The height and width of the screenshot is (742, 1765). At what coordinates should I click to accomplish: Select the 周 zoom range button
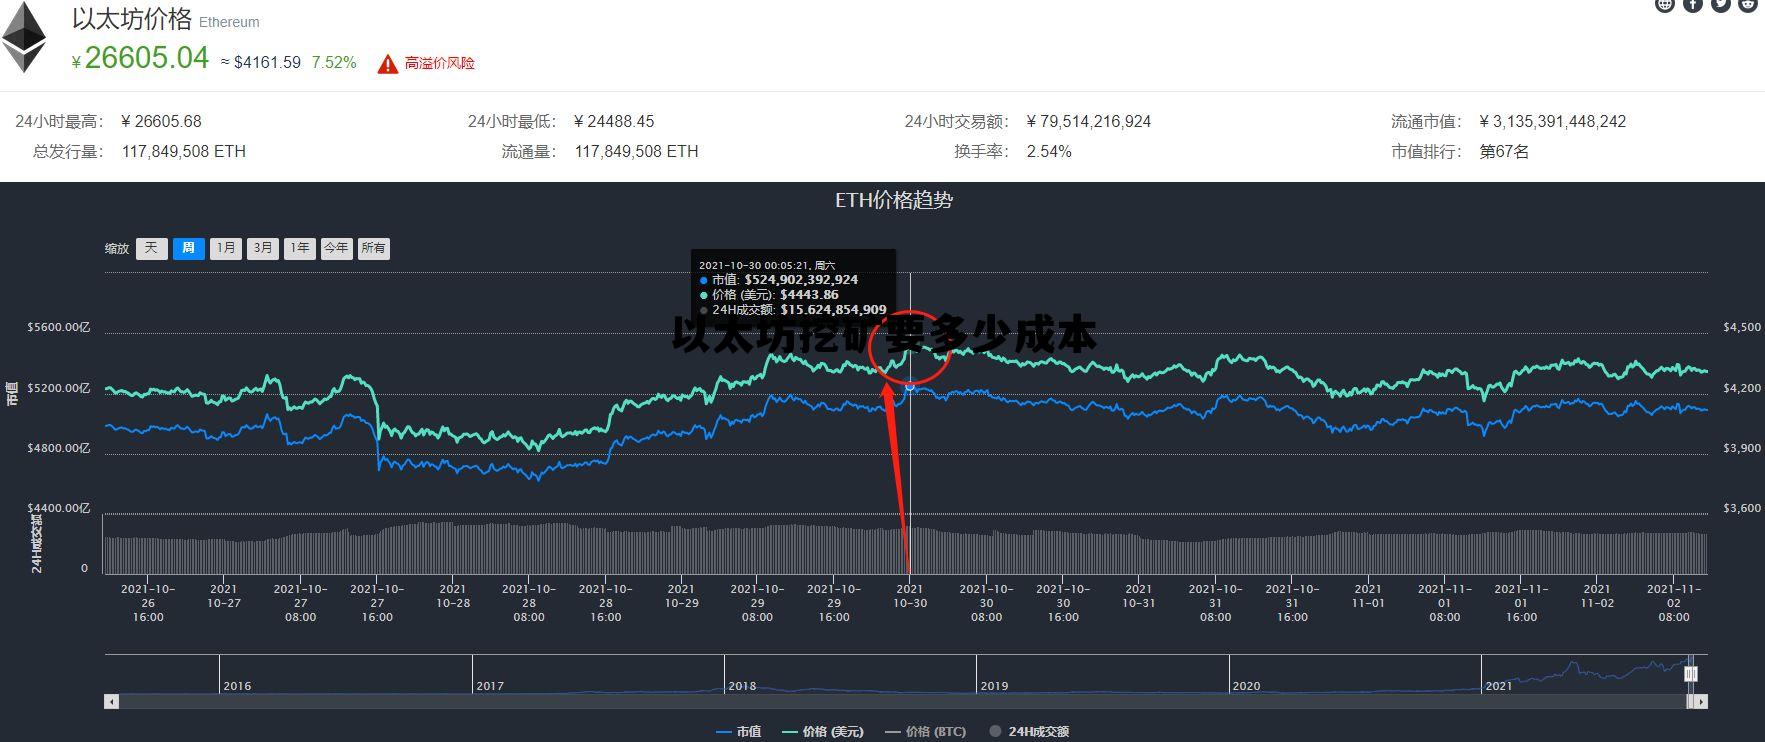coord(188,248)
